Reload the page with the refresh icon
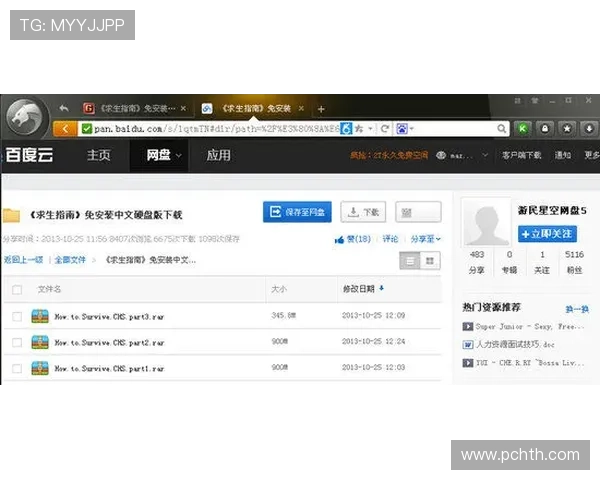Viewport: 600px width, 480px height. [x=385, y=129]
